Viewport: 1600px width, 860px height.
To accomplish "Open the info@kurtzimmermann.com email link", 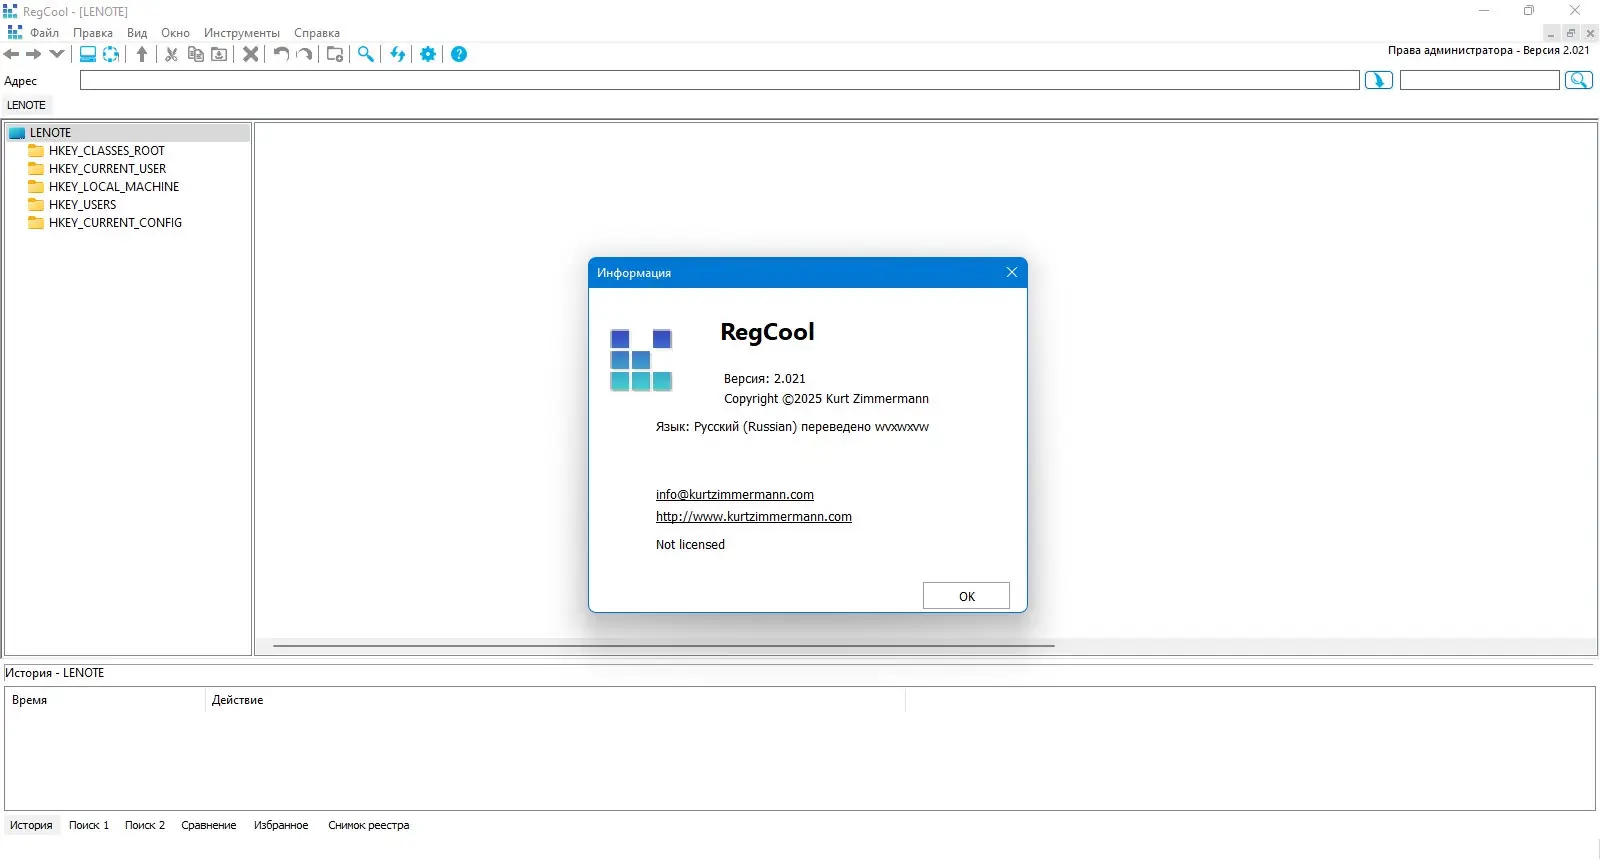I will [x=735, y=494].
